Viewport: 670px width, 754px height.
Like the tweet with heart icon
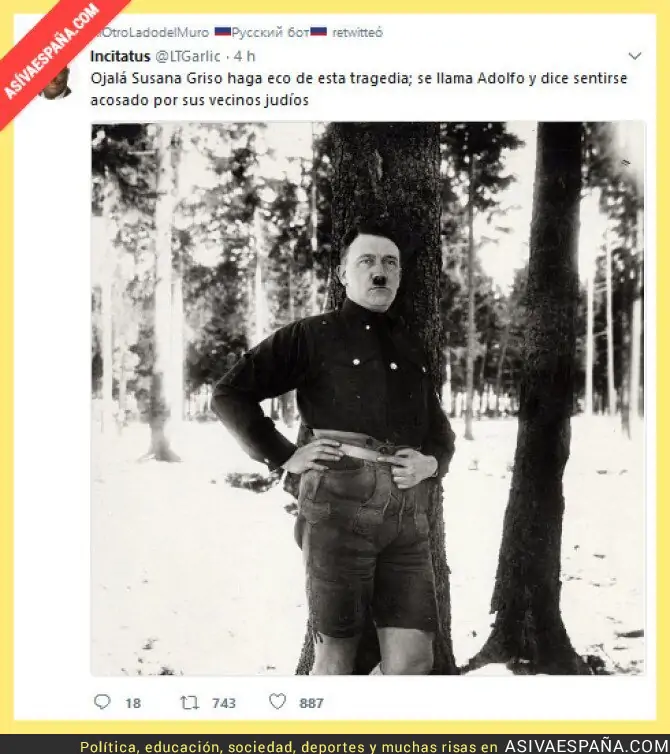[278, 702]
